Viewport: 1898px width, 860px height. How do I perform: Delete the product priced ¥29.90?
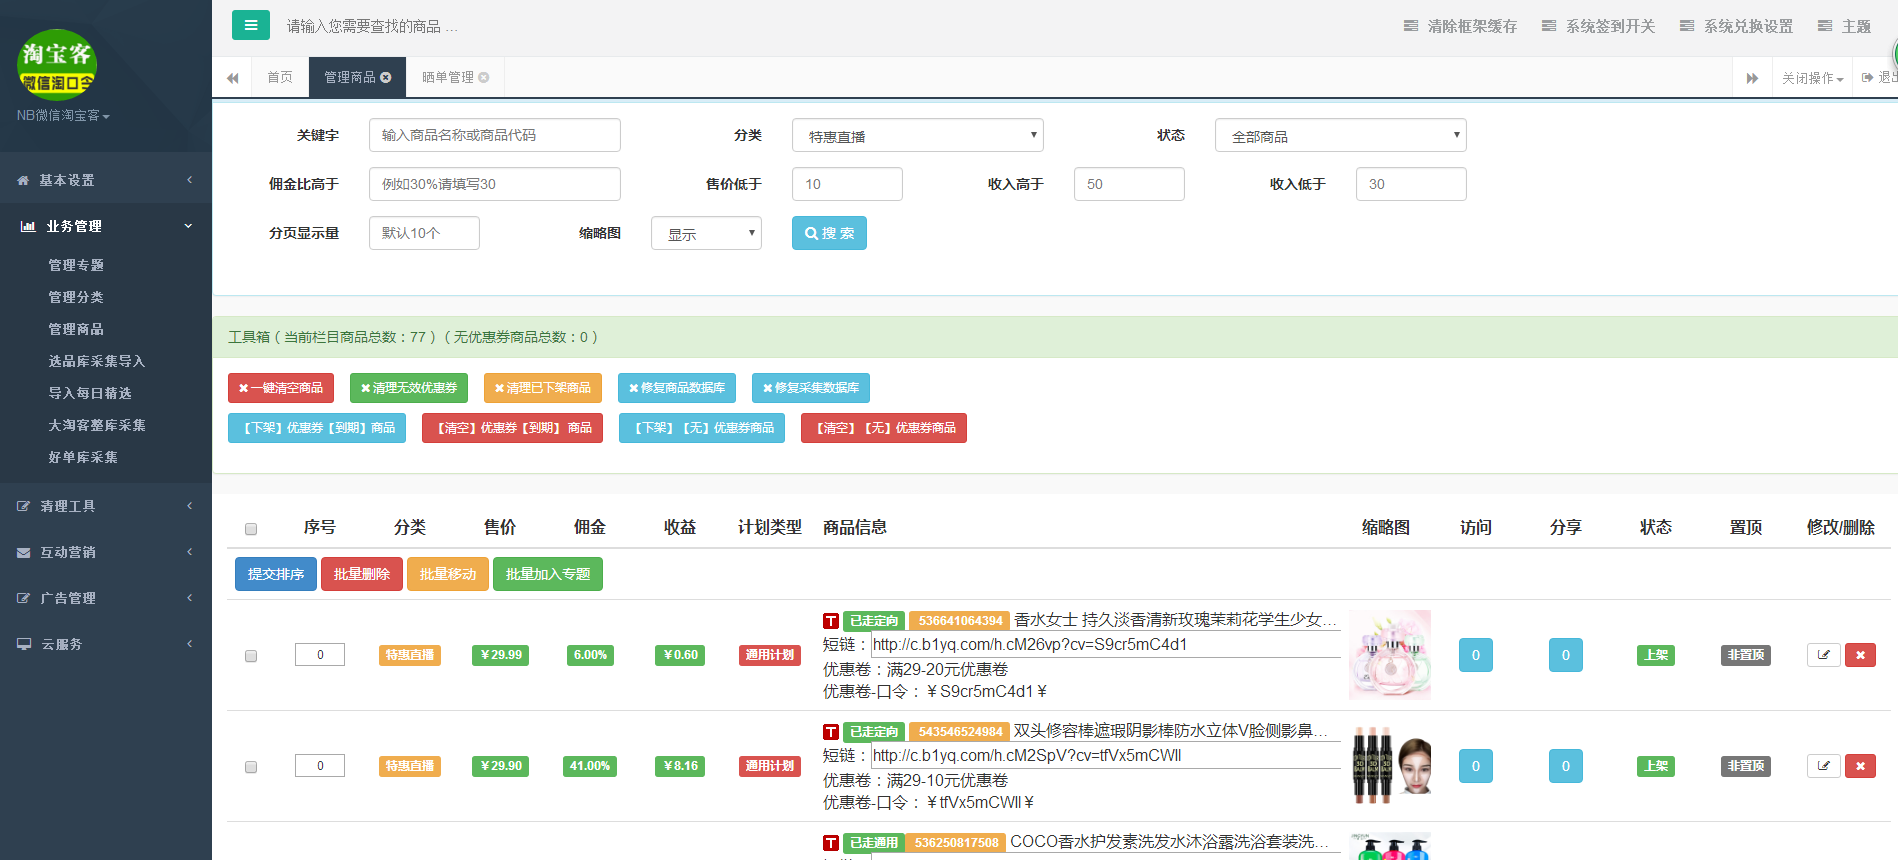[x=1860, y=766]
